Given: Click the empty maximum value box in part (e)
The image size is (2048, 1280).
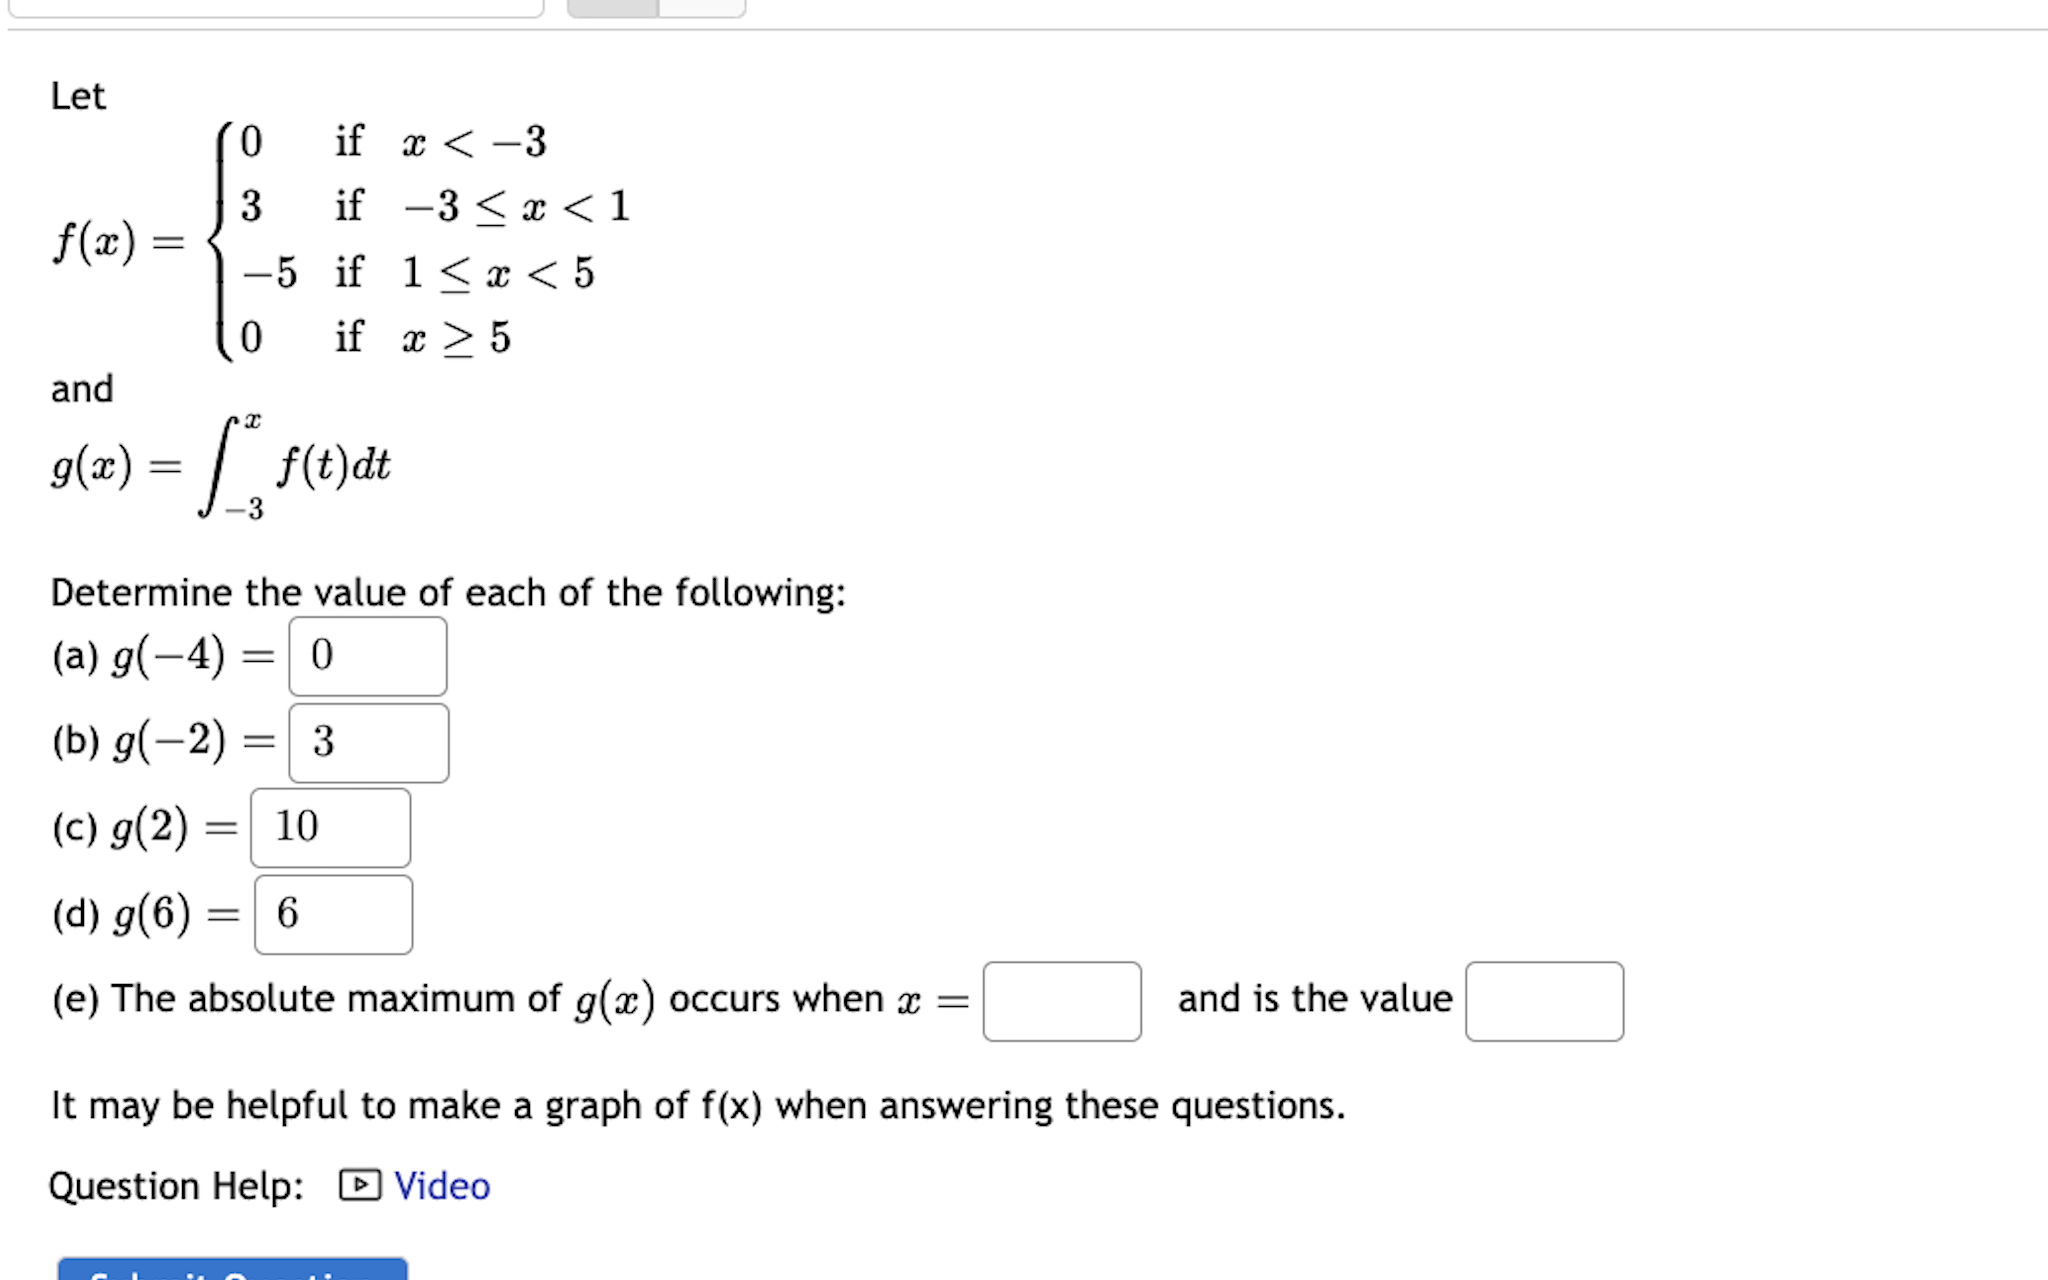Looking at the screenshot, I should click(x=1544, y=1002).
